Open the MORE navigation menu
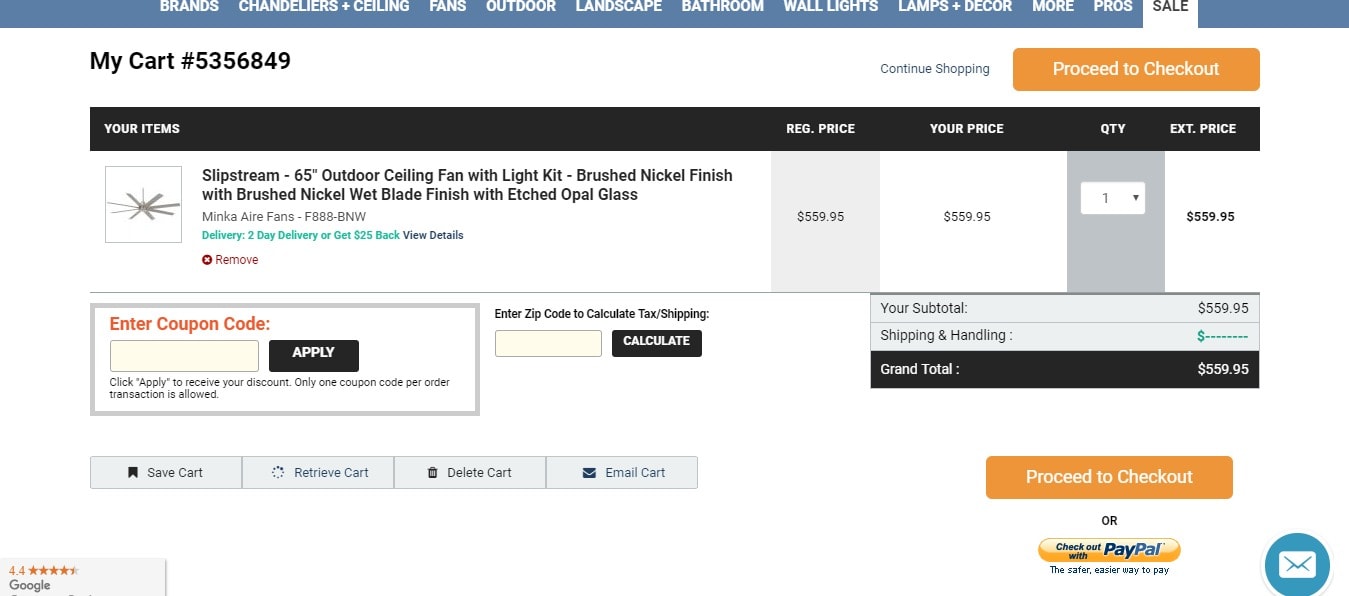Viewport: 1349px width, 596px height. pyautogui.click(x=1053, y=6)
